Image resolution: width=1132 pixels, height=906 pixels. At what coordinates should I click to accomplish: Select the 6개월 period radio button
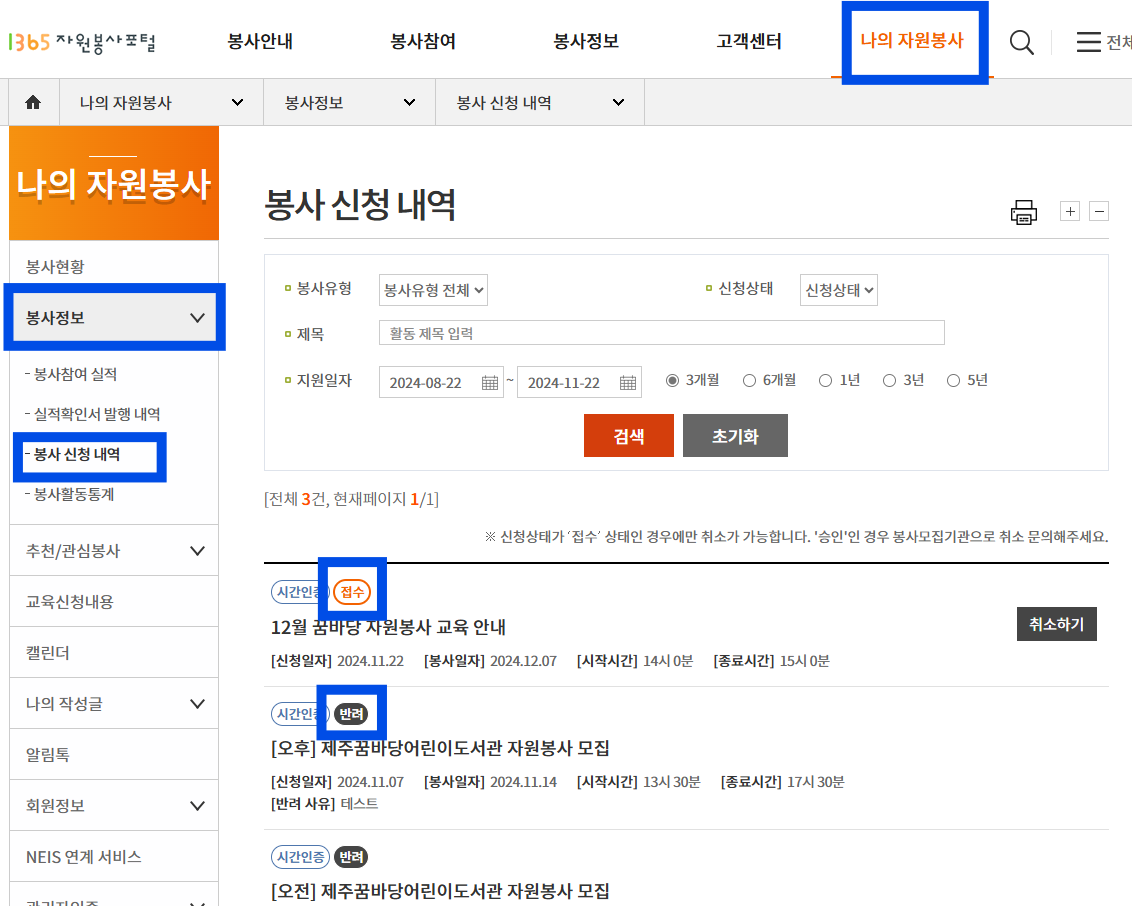tap(749, 380)
